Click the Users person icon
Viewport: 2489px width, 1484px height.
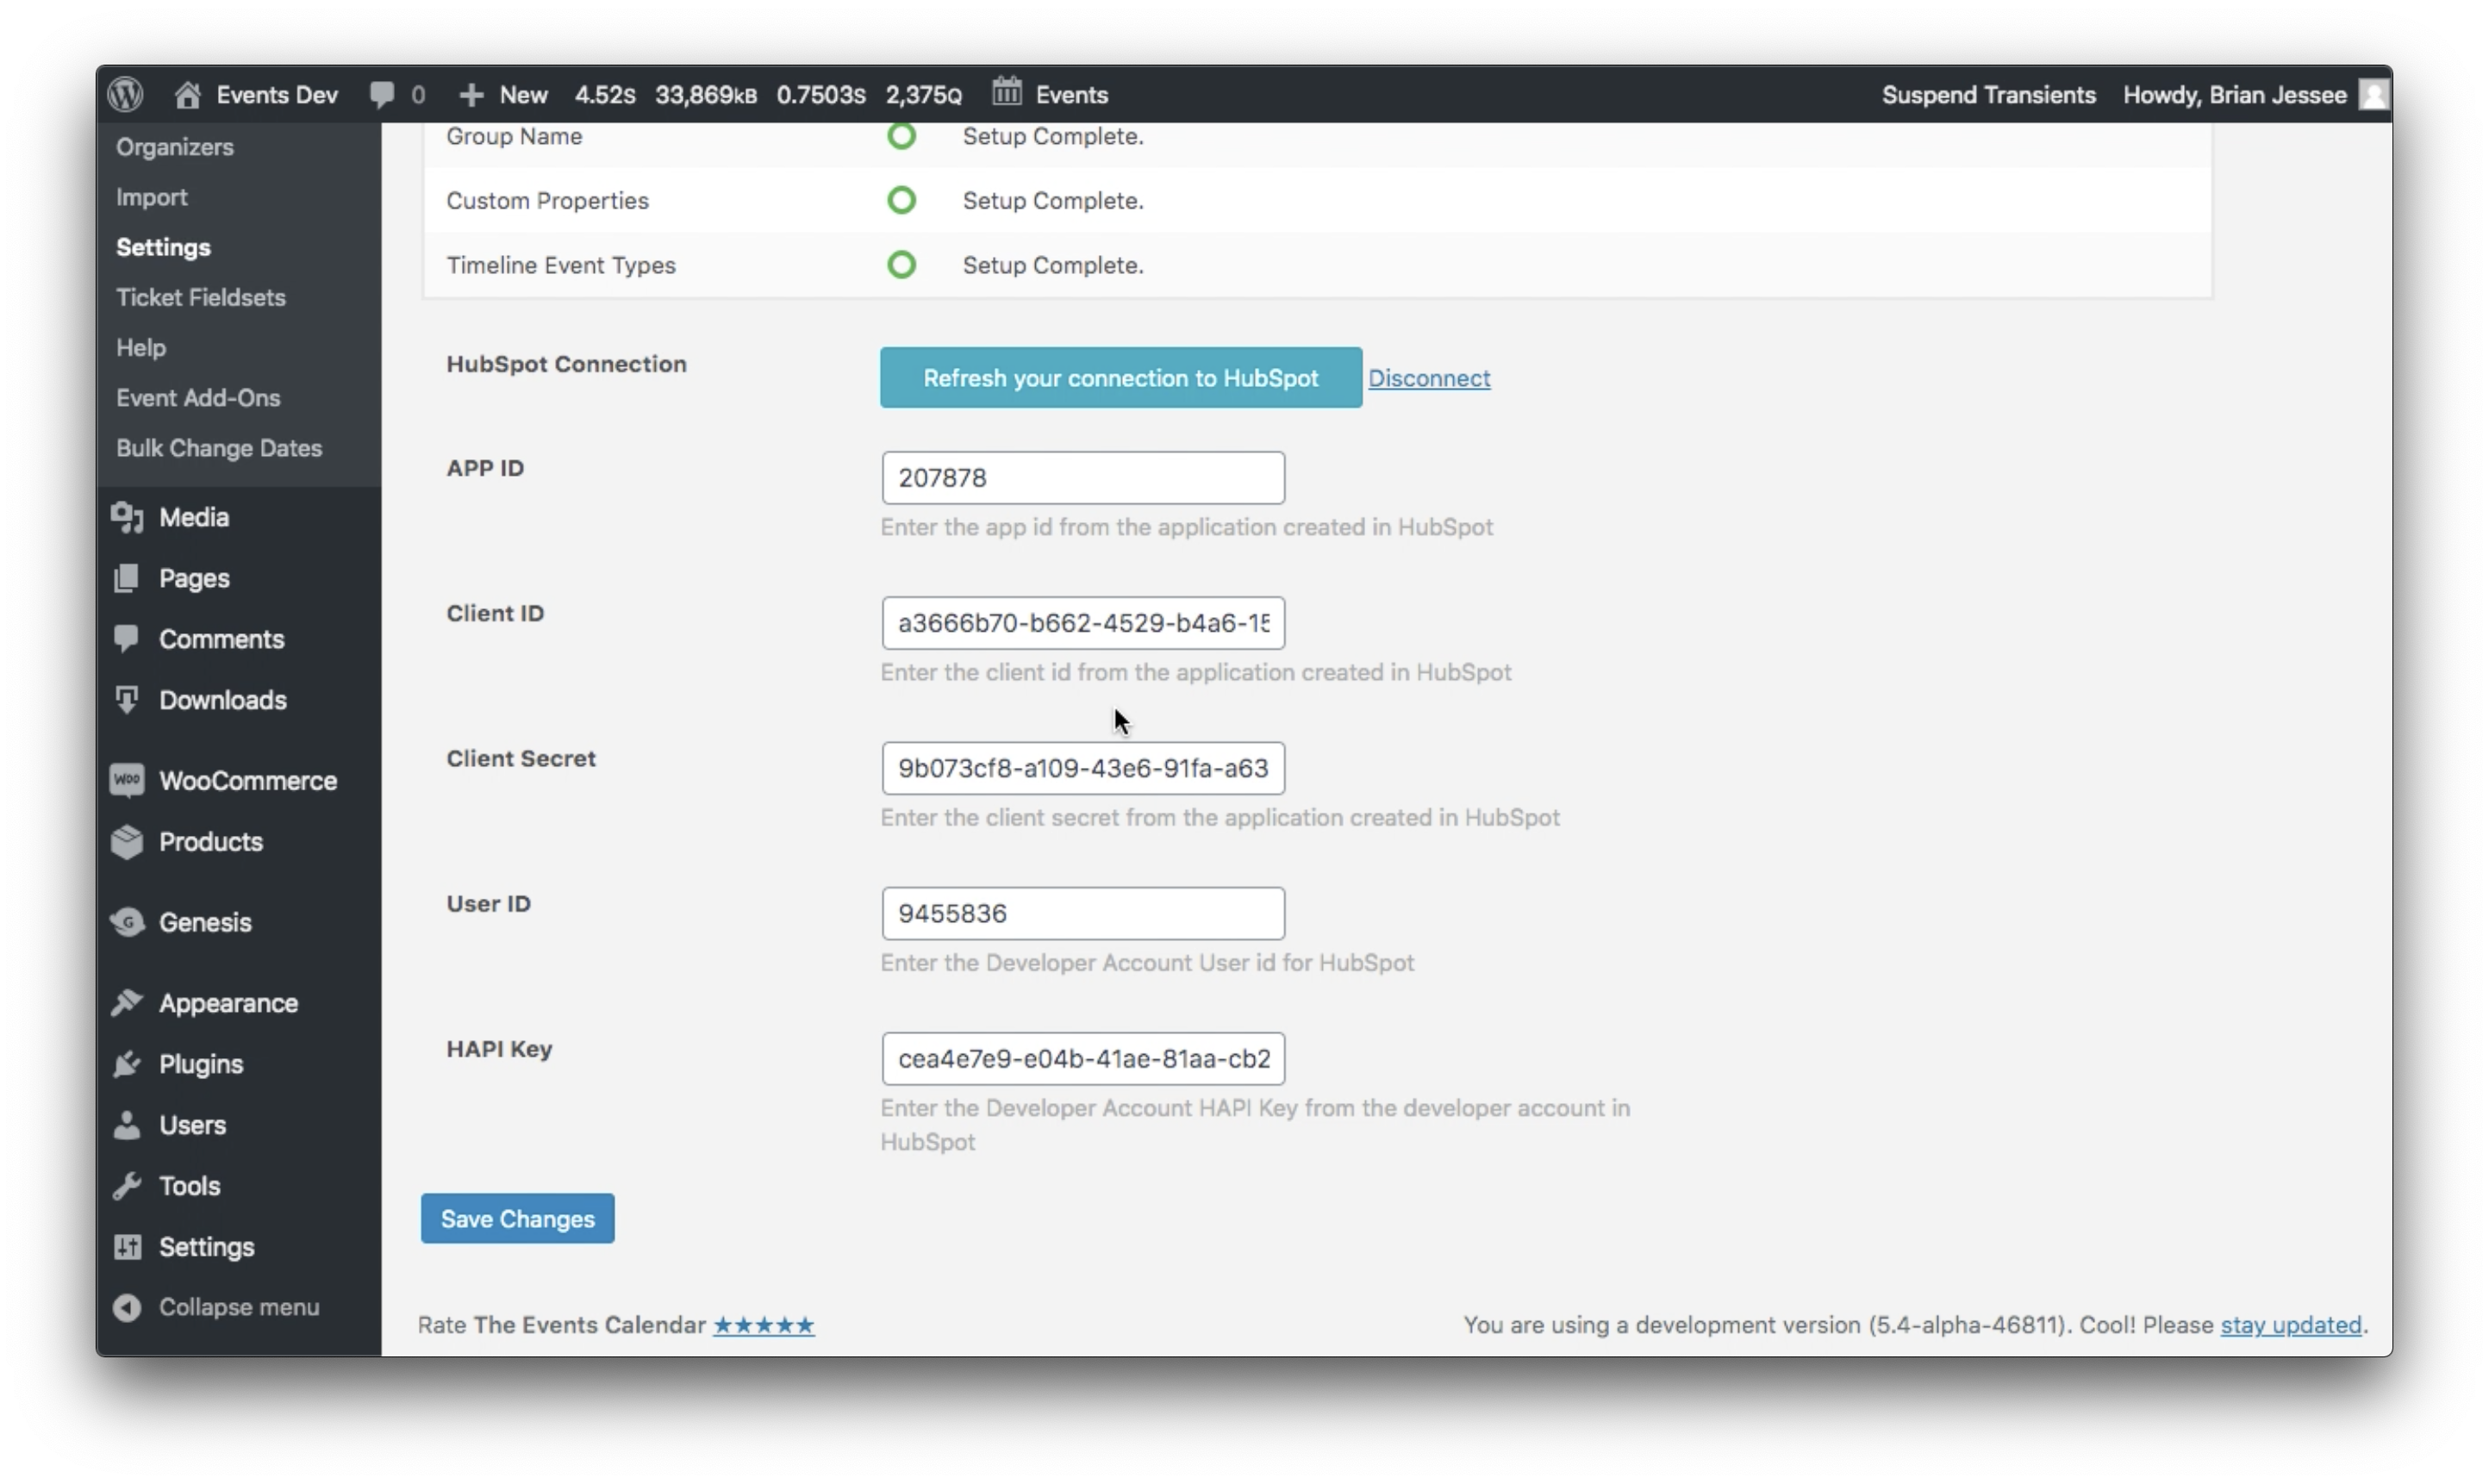click(x=127, y=1125)
